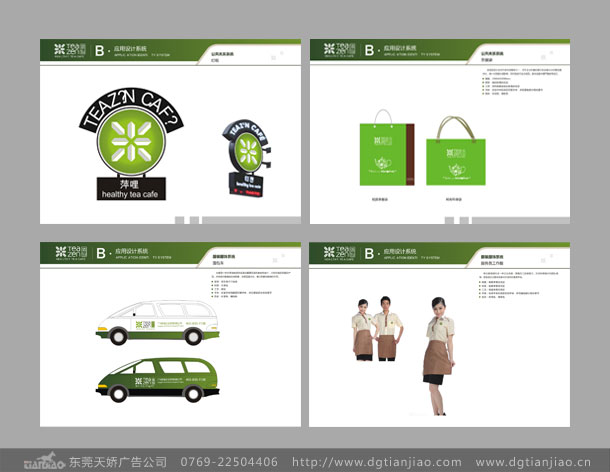Screen dimensions: 610x472
Task: Click the 'healthy tea cafe' black plate text
Action: click(x=130, y=194)
